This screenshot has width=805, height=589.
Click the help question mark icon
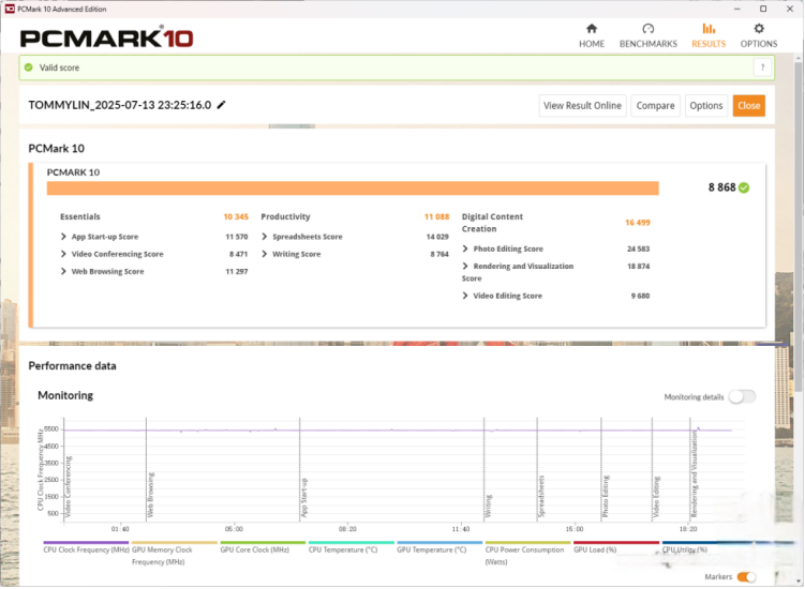762,67
